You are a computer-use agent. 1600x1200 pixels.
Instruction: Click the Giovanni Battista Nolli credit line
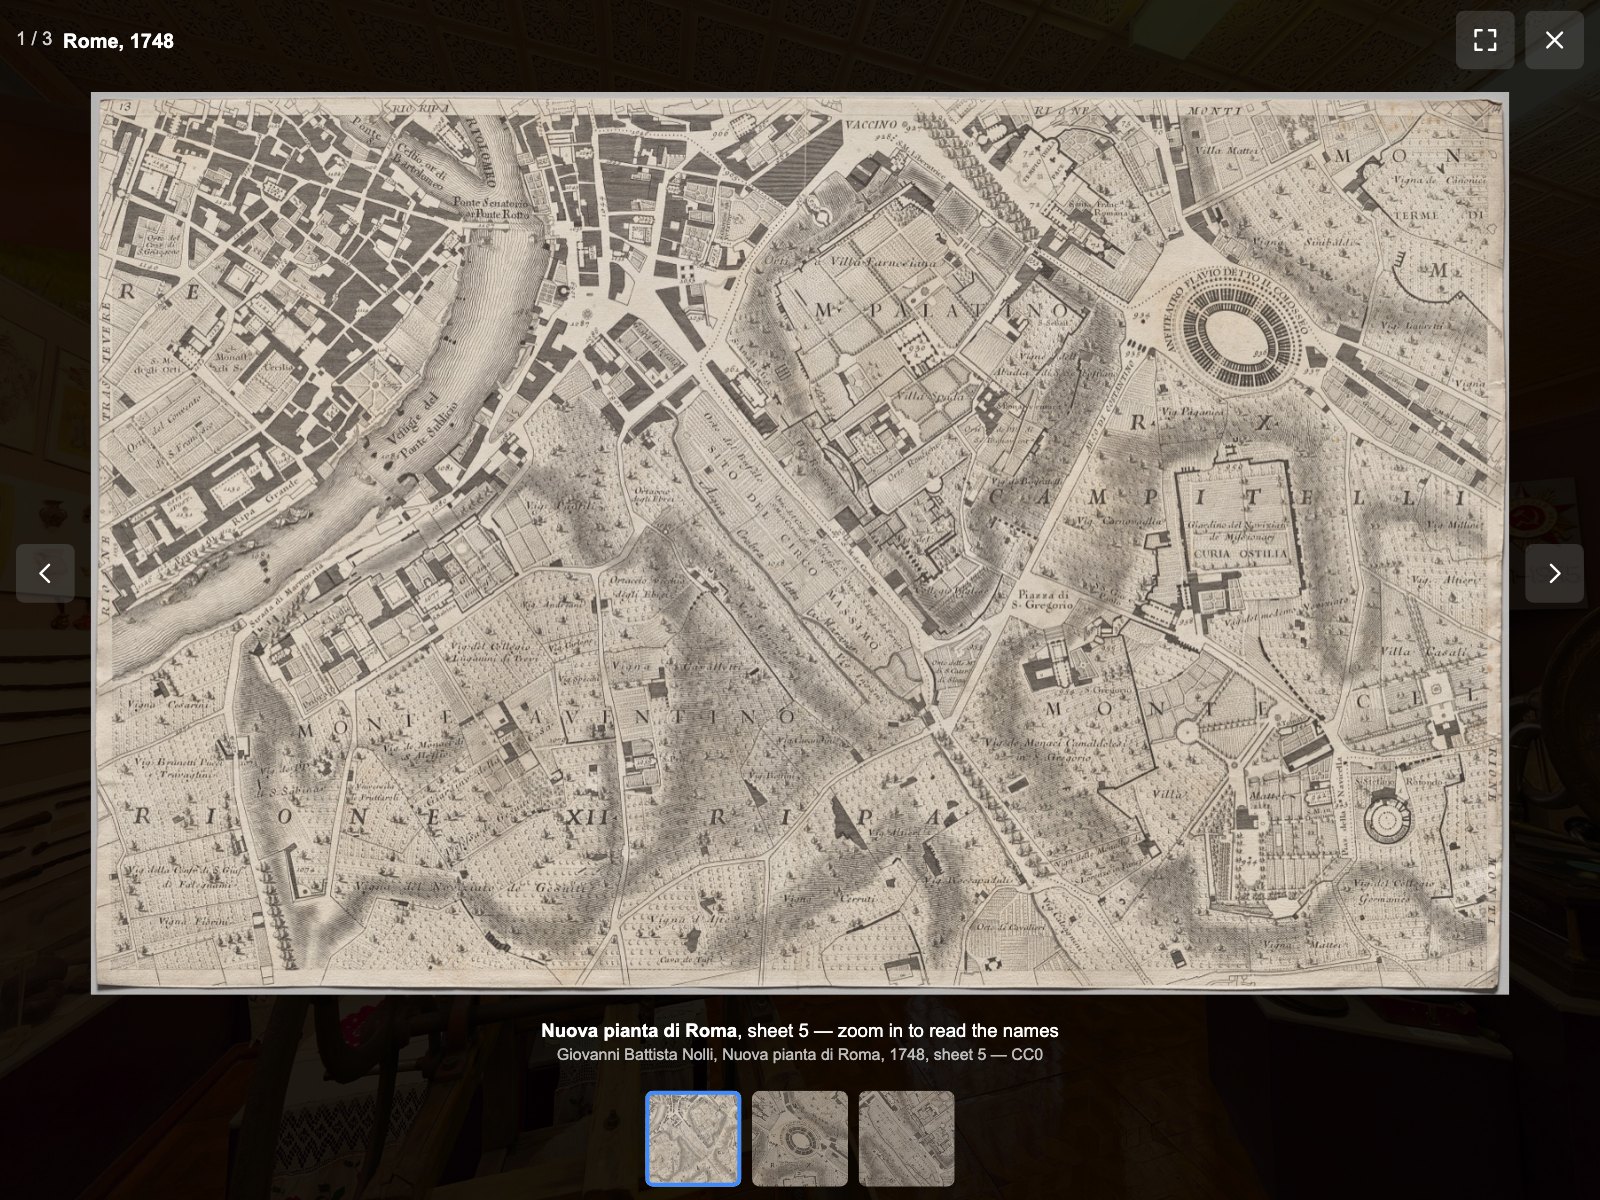coord(800,1054)
